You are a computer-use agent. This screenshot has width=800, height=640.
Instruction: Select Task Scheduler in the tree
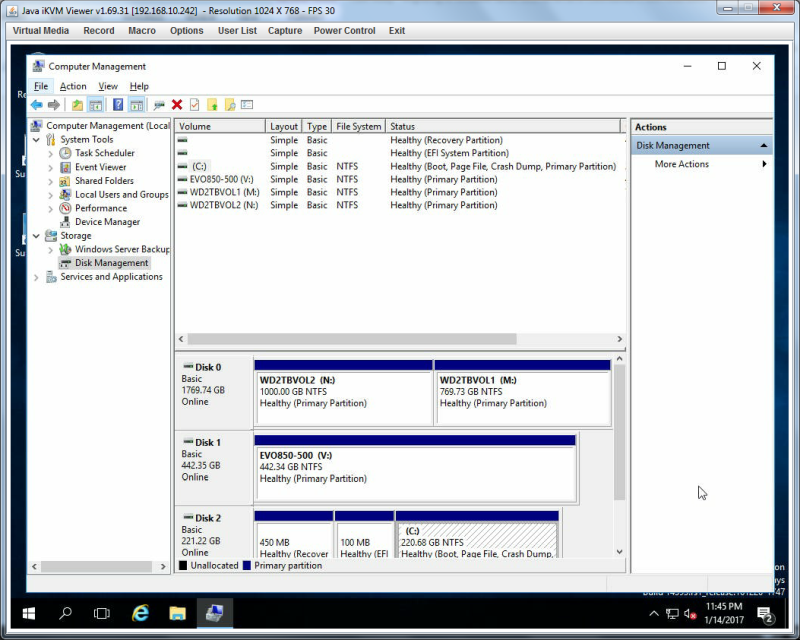(x=105, y=153)
